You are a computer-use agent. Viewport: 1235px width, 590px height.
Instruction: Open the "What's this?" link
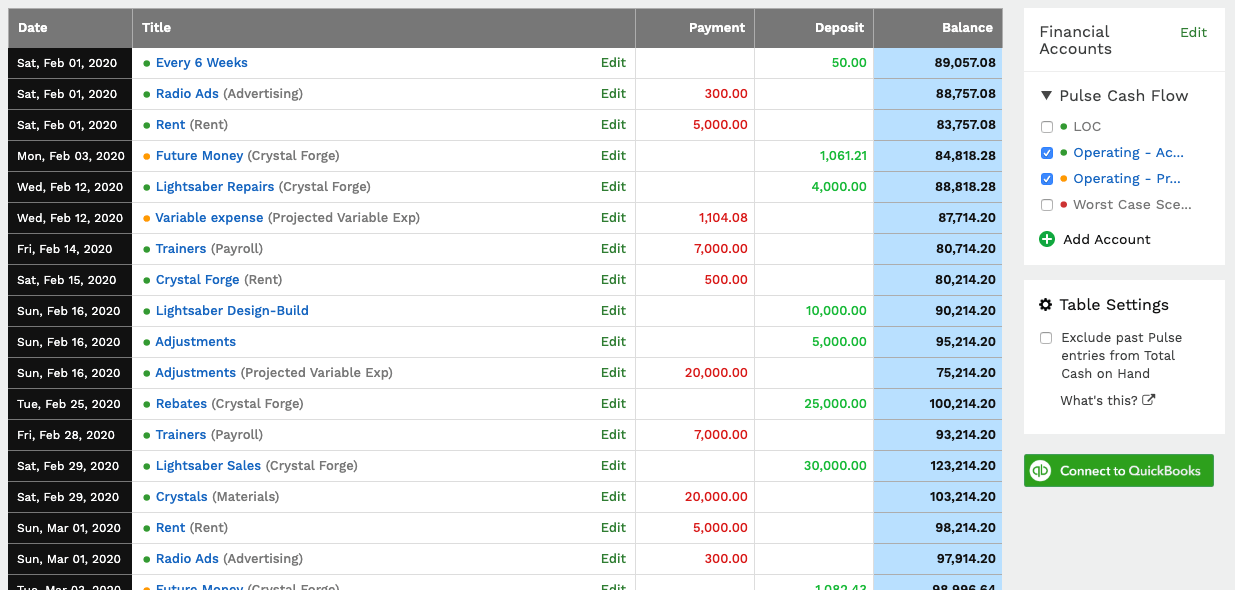1097,400
